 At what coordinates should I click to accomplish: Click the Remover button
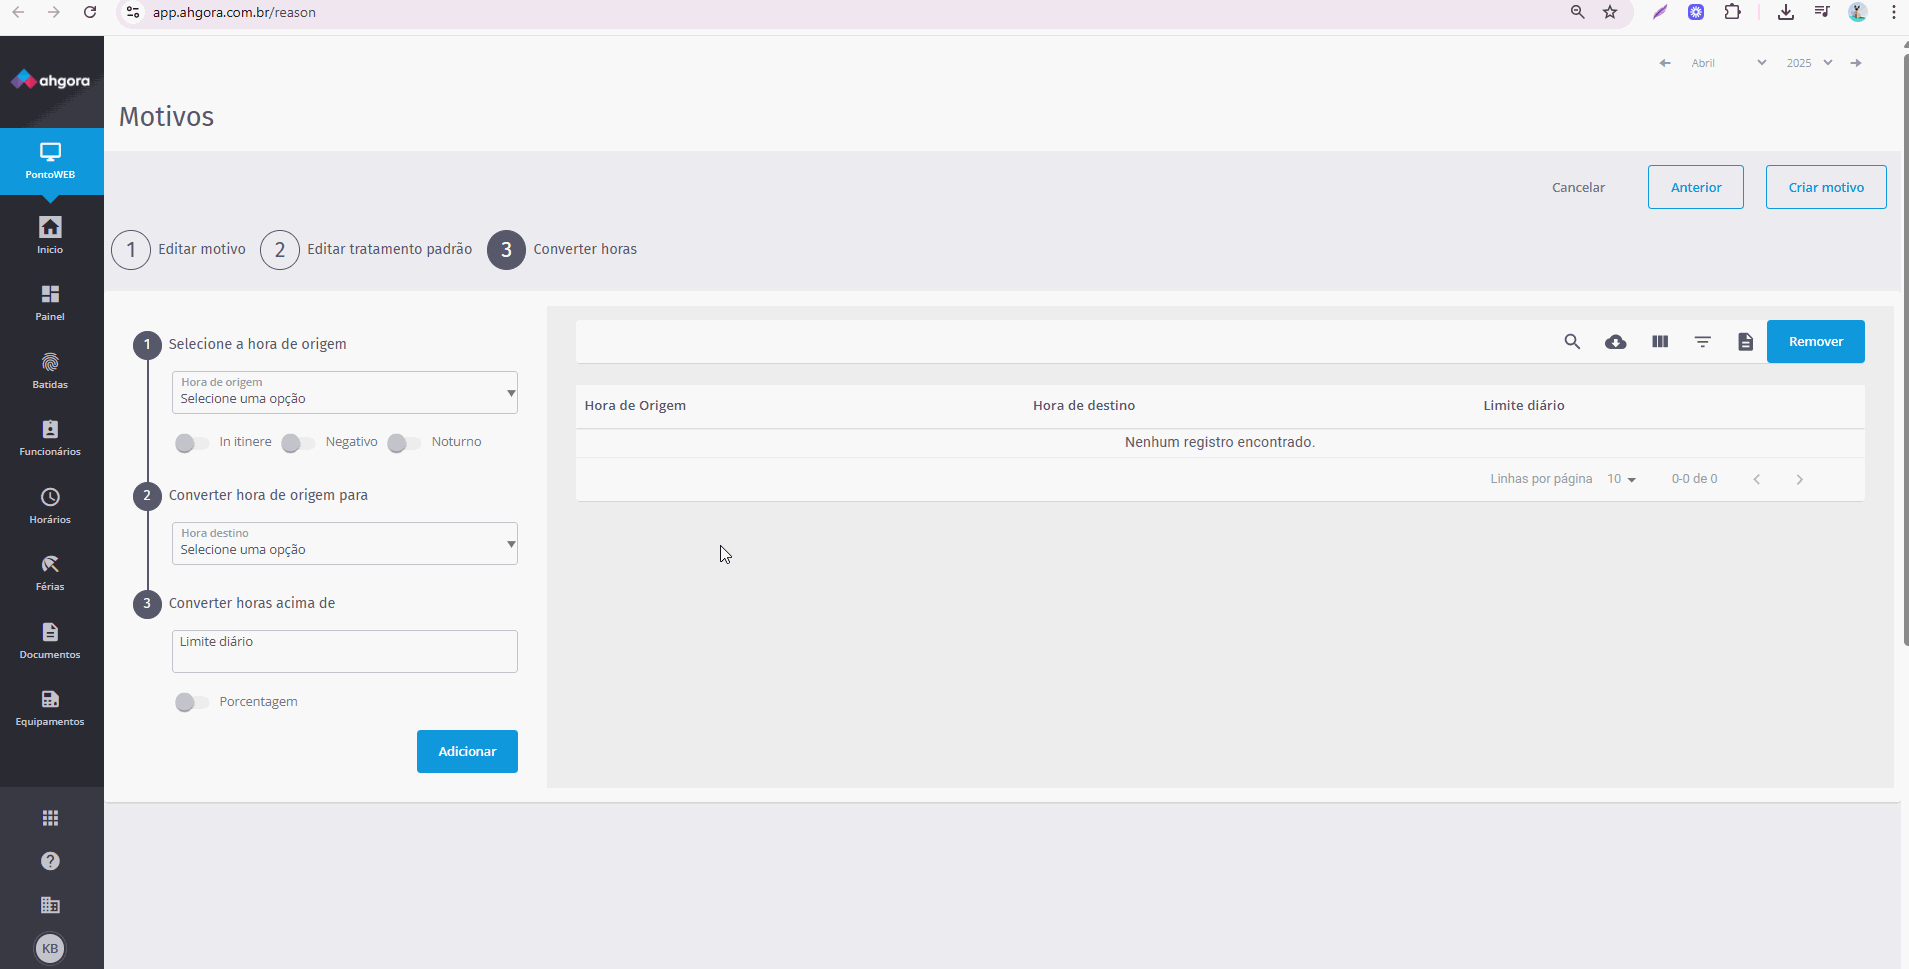1816,341
